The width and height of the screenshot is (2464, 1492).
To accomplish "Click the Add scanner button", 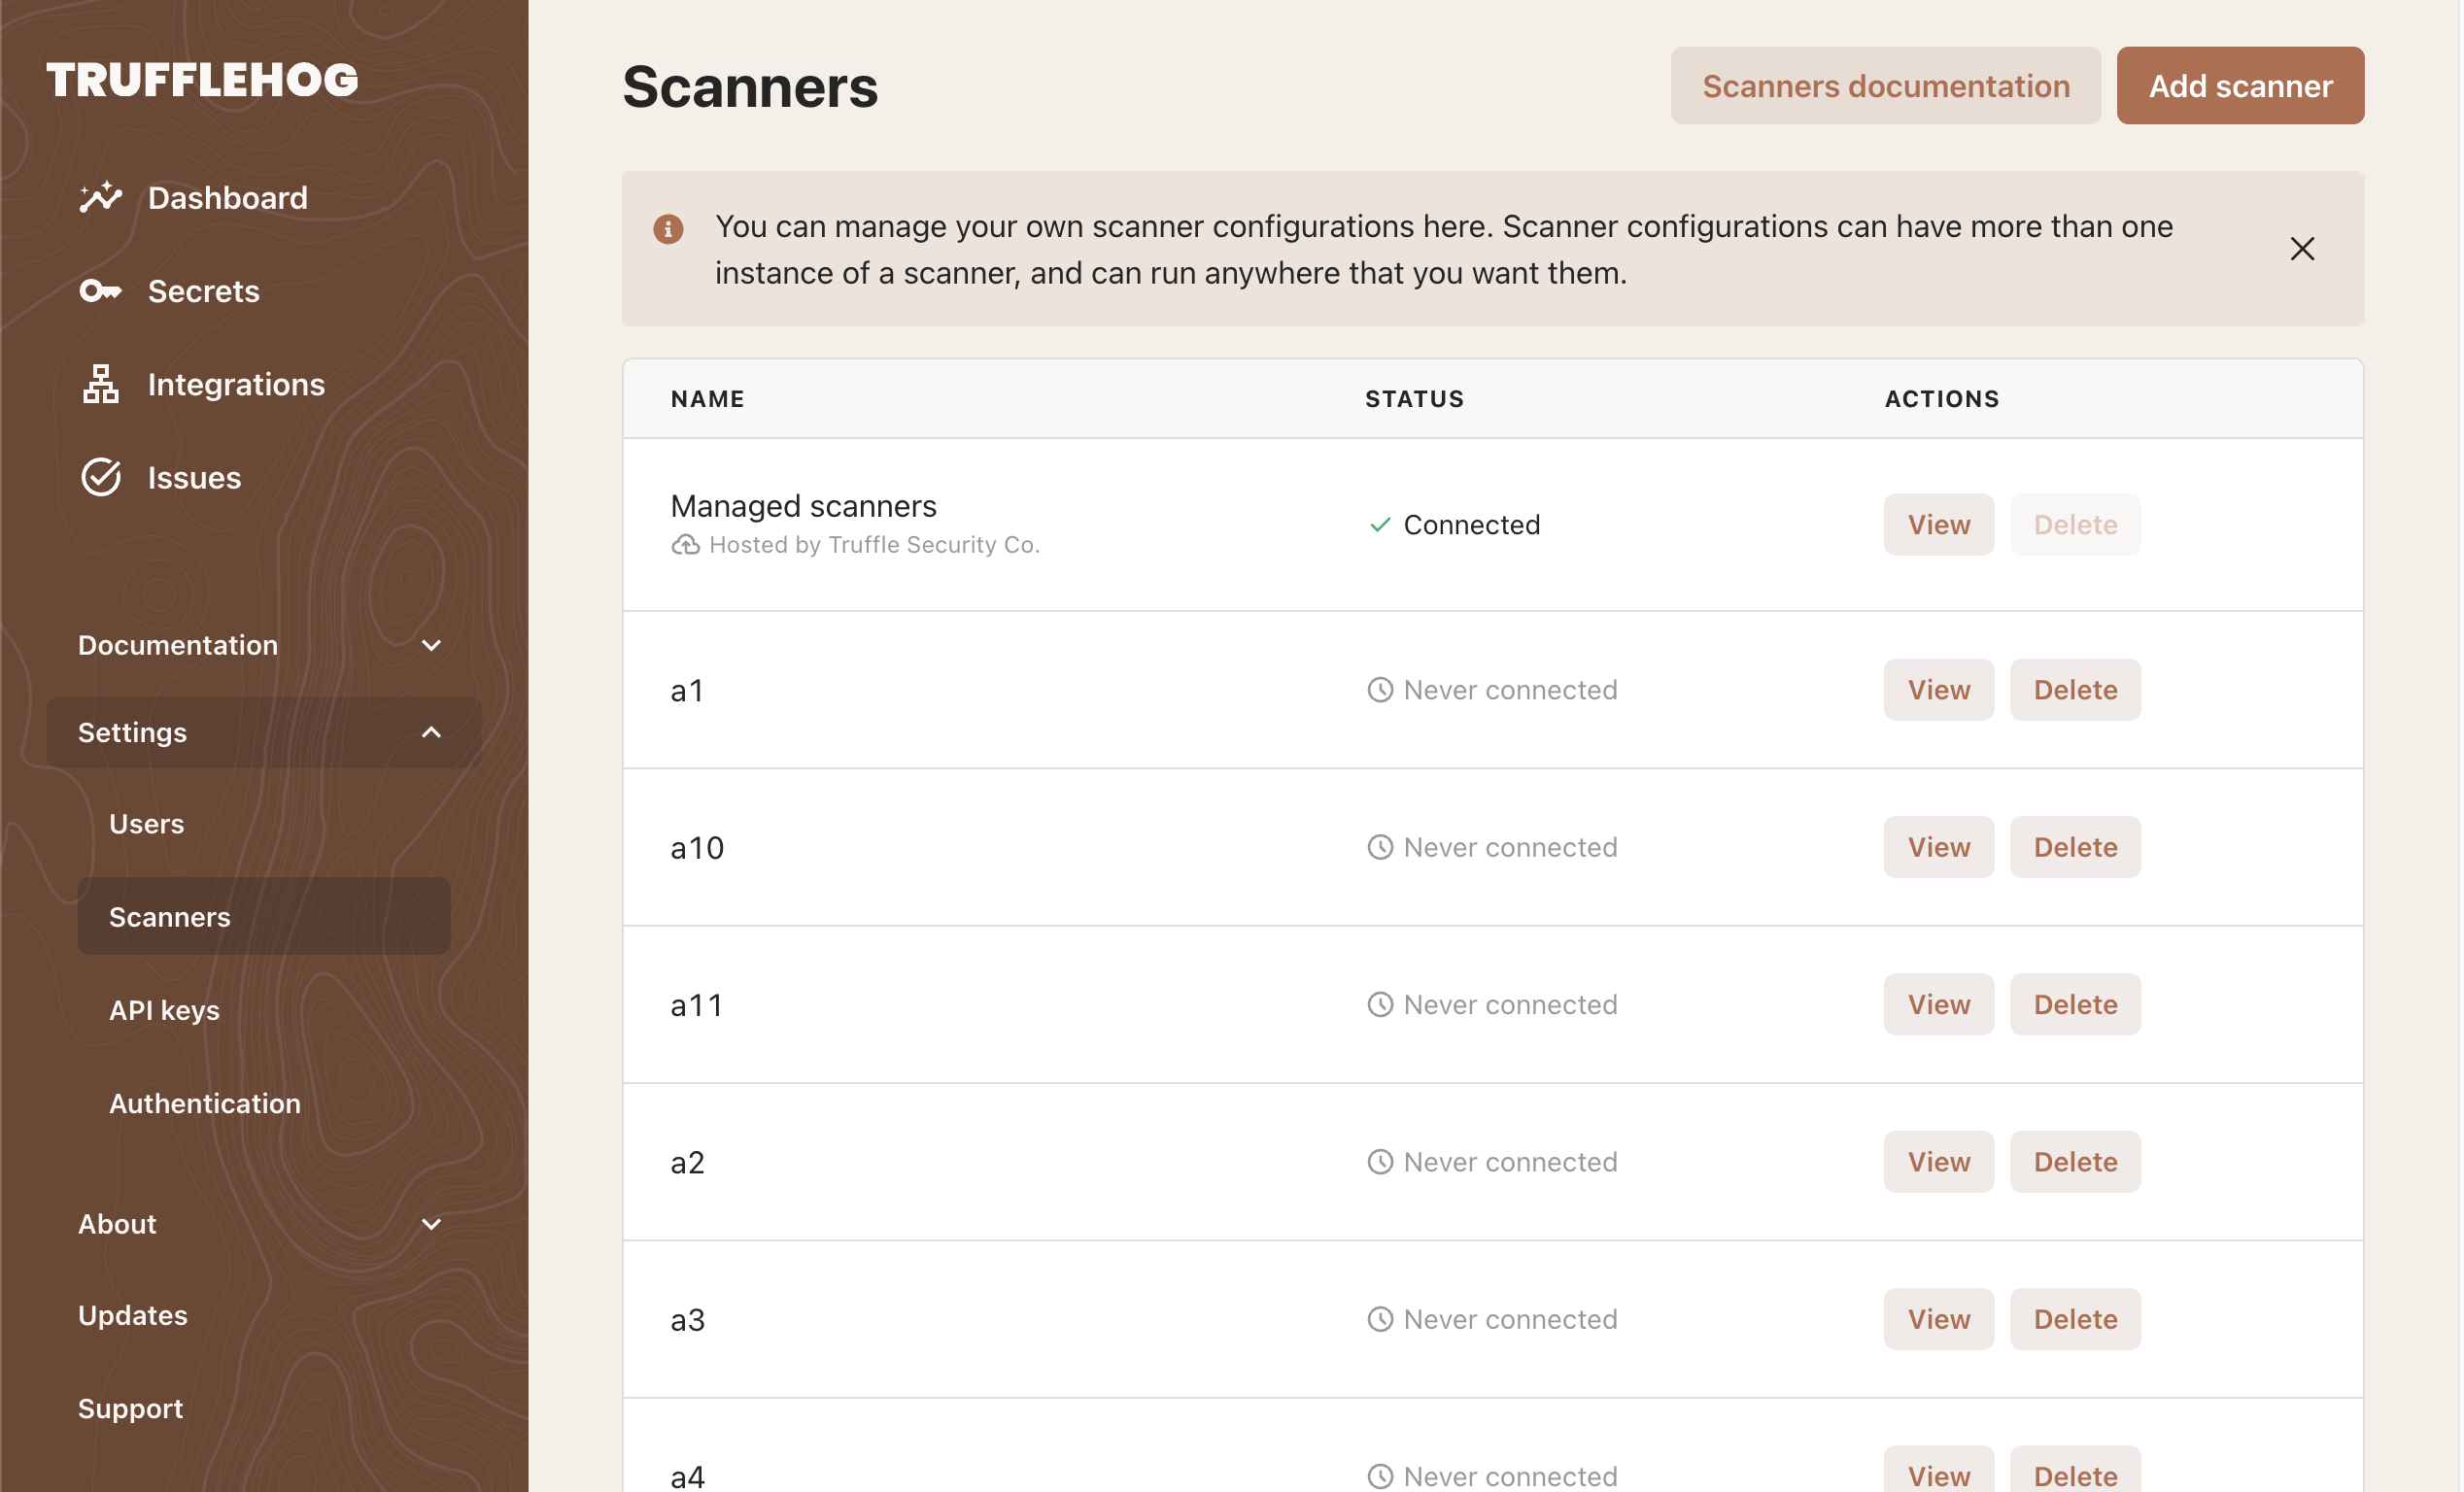I will (x=2240, y=85).
